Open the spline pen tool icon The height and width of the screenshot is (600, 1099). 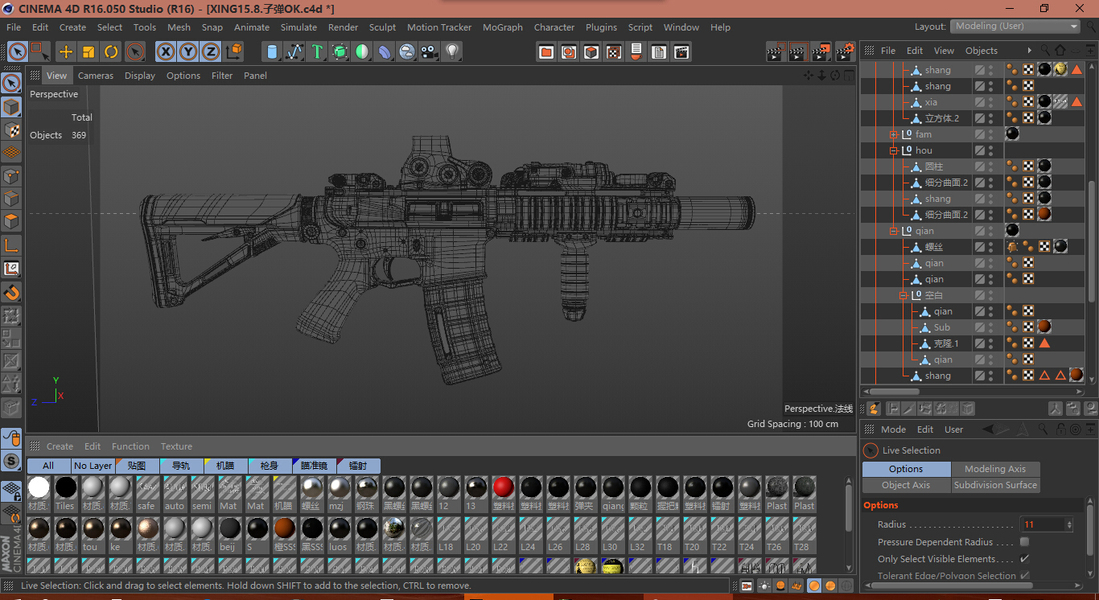click(x=294, y=51)
